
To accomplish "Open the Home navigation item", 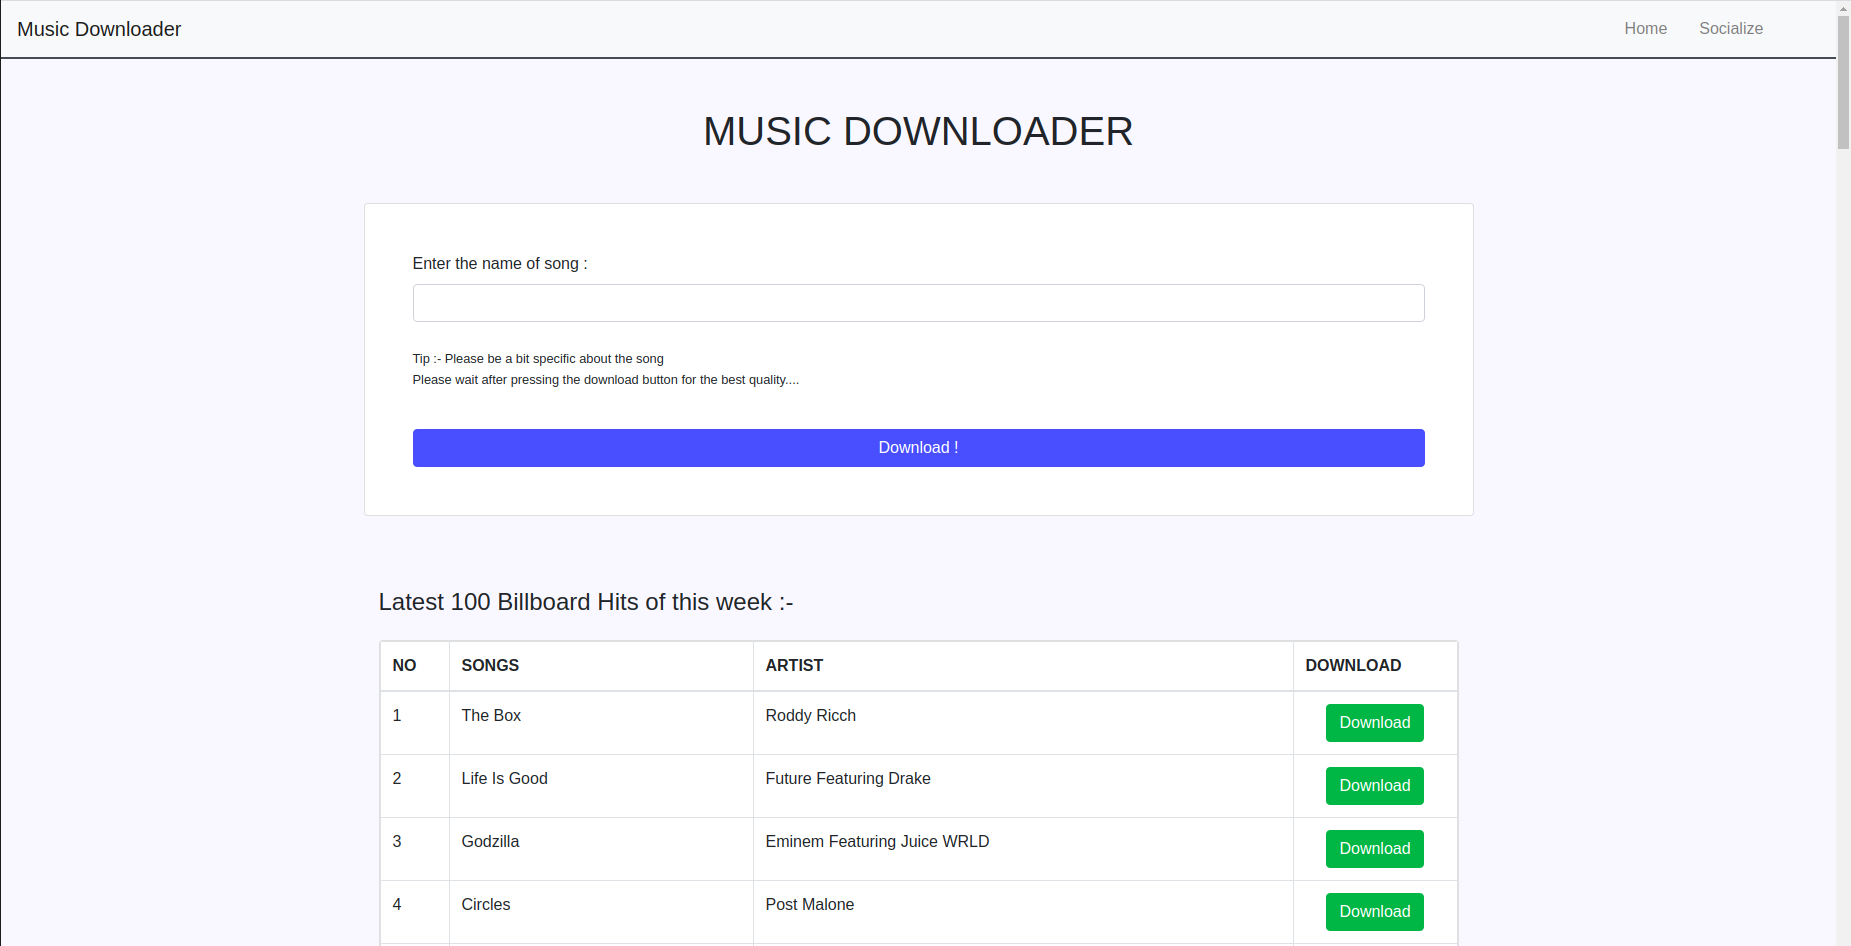I will 1645,28.
